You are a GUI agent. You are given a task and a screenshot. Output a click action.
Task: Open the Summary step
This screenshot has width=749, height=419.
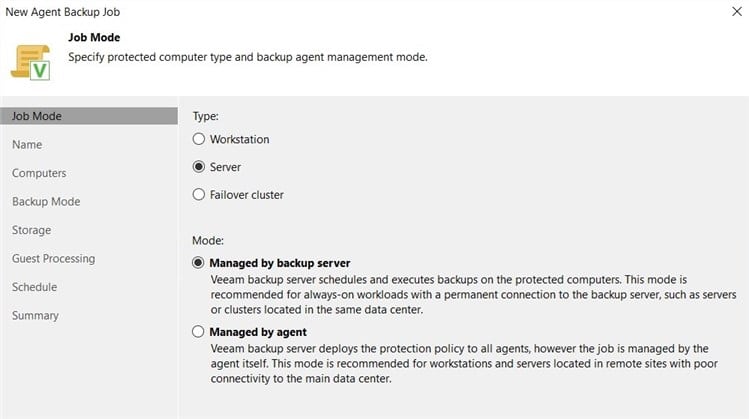(35, 316)
